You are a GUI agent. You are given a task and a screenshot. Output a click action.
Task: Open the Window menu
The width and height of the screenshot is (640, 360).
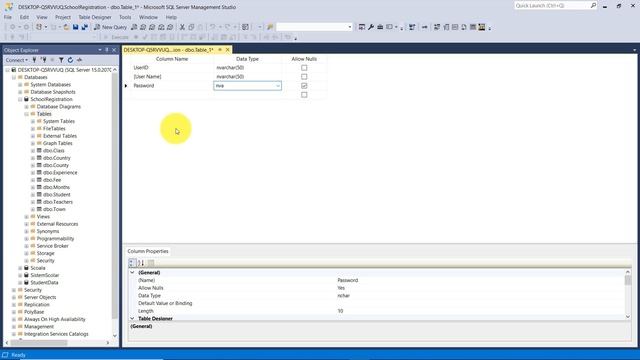click(148, 17)
